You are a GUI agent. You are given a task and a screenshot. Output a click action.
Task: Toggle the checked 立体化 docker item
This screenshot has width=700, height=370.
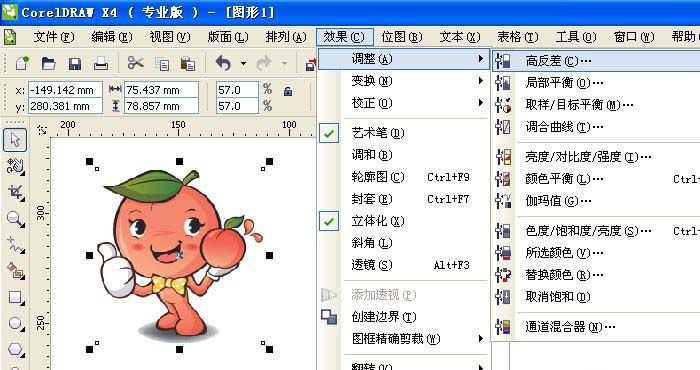(x=329, y=221)
